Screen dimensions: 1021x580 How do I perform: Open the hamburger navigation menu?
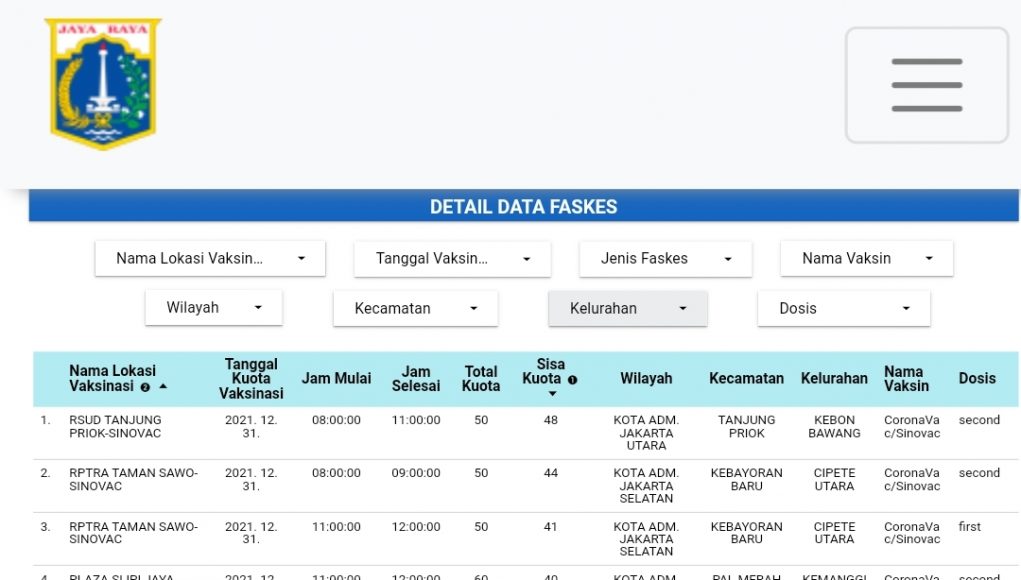tap(926, 85)
